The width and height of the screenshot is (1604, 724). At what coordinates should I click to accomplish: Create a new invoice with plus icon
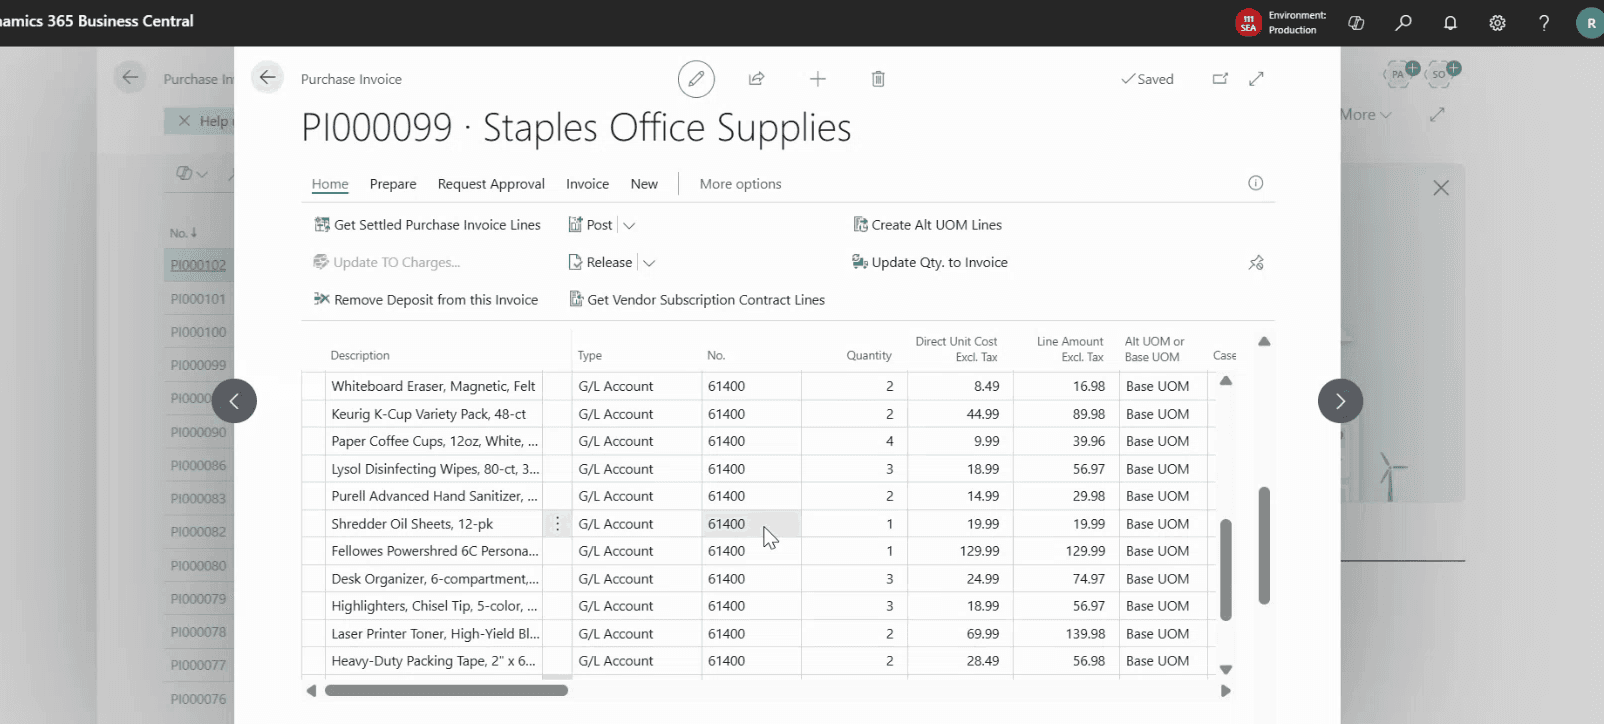(818, 79)
